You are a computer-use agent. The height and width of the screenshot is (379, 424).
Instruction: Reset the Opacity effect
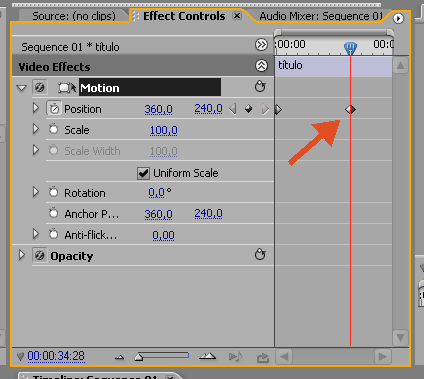pos(260,254)
